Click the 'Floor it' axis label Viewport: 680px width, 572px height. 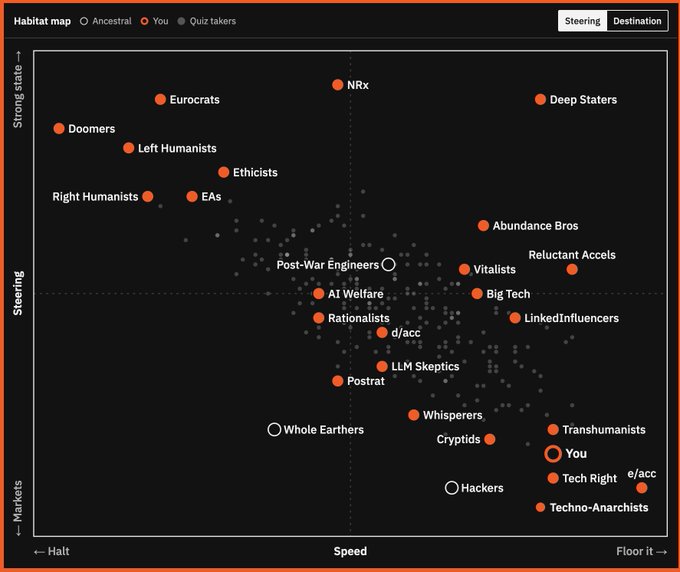(x=641, y=551)
